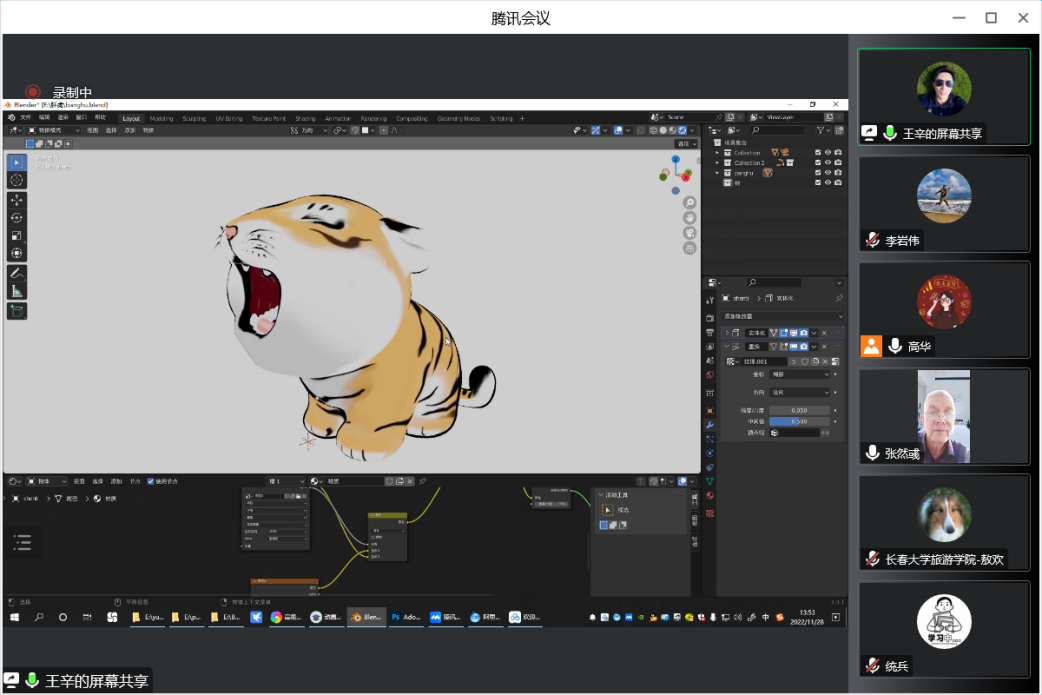
Task: Open the texture checker properties tab
Action: (x=710, y=514)
